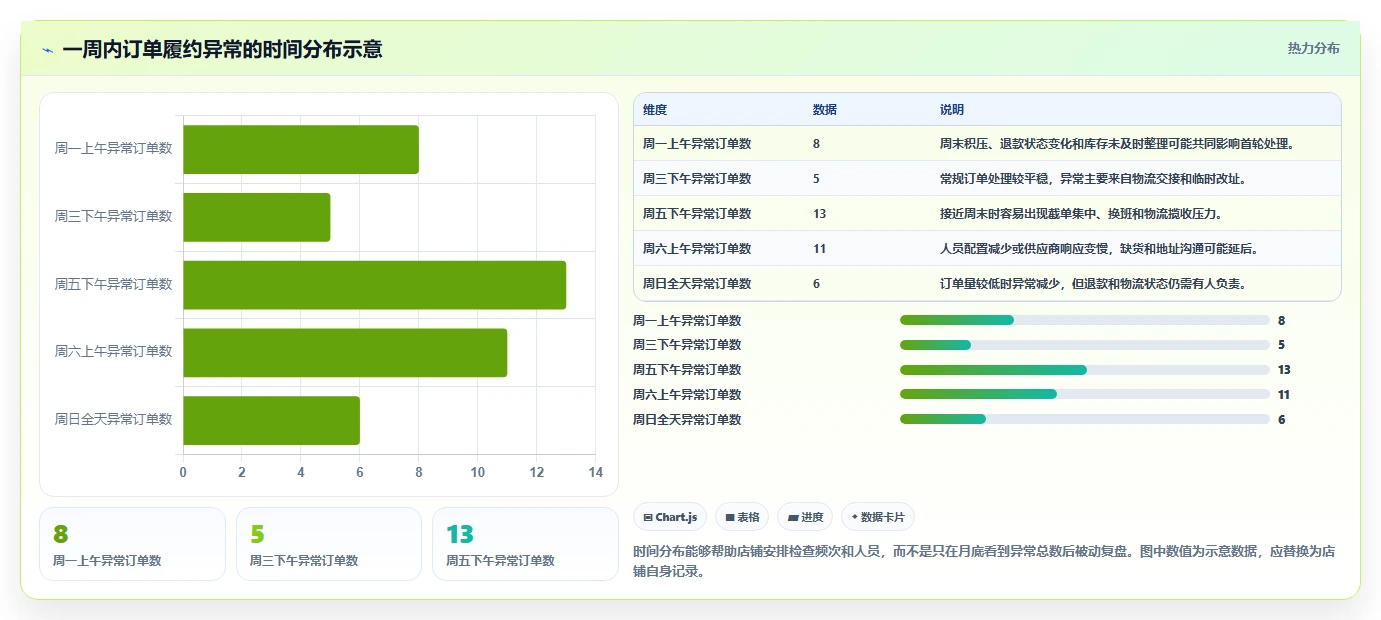
Task: Click the 周日全天异常订单数 bar in the chart
Action: coord(271,420)
